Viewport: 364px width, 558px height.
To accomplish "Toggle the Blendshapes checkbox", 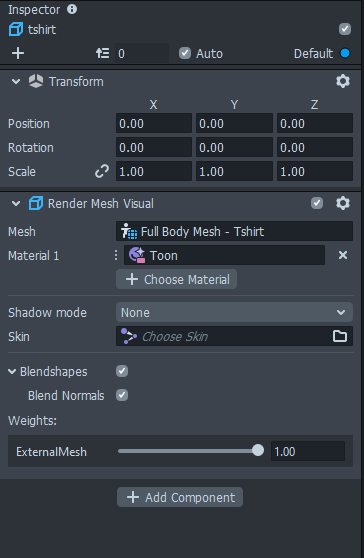I will pos(122,371).
